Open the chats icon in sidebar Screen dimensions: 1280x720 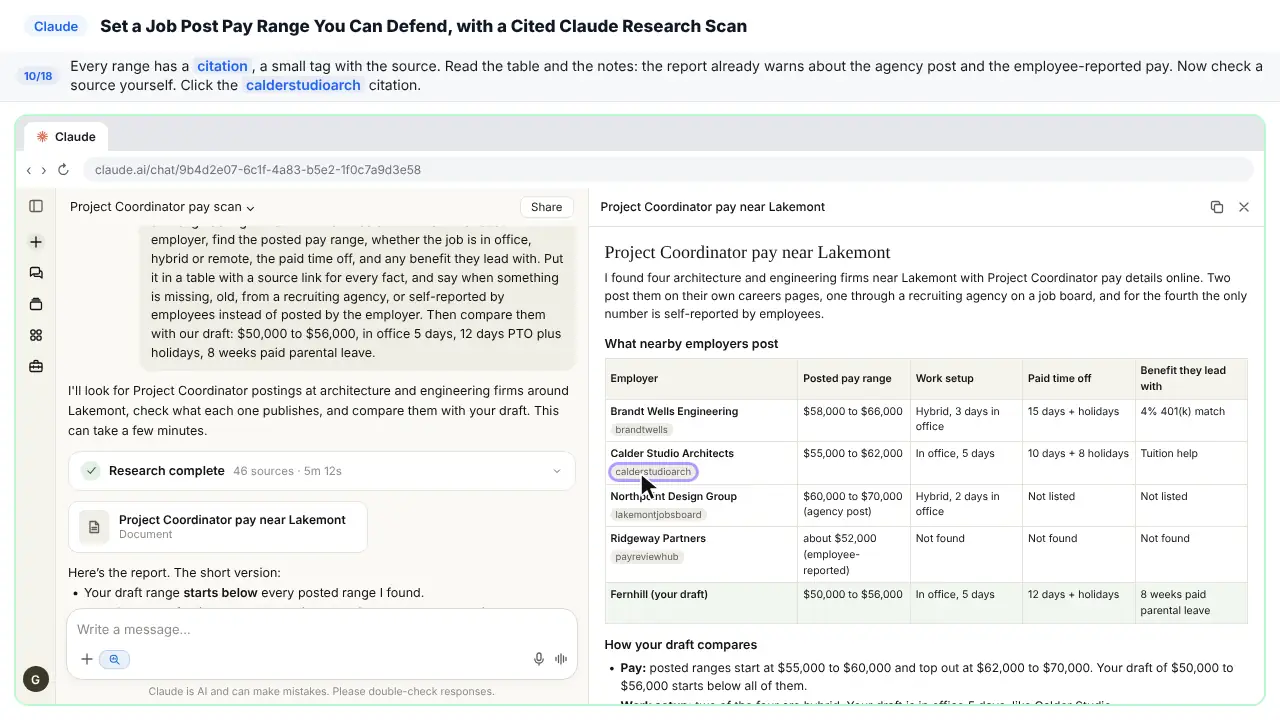36,273
